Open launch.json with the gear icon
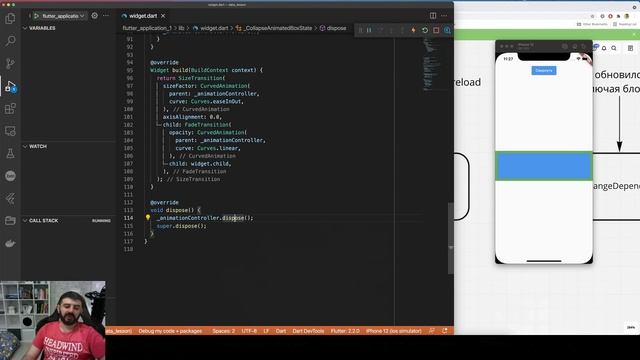The image size is (640, 360). [95, 16]
